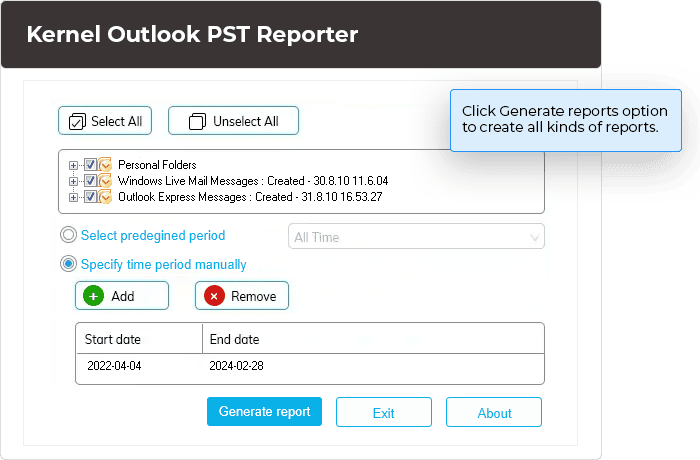Click the Remove time period button
The width and height of the screenshot is (700, 460).
coord(242,296)
